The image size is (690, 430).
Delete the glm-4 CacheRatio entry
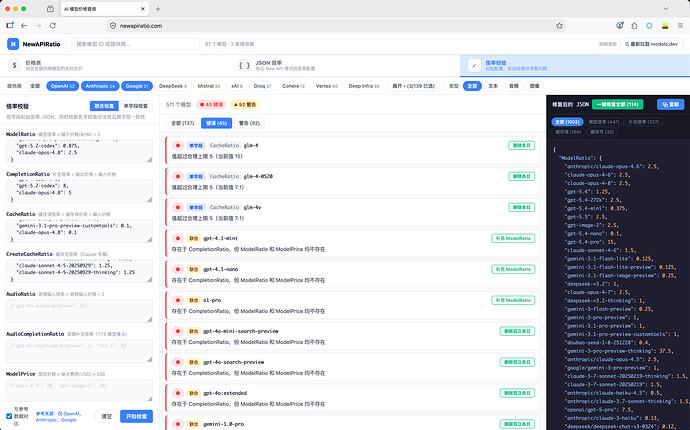pyautogui.click(x=521, y=145)
